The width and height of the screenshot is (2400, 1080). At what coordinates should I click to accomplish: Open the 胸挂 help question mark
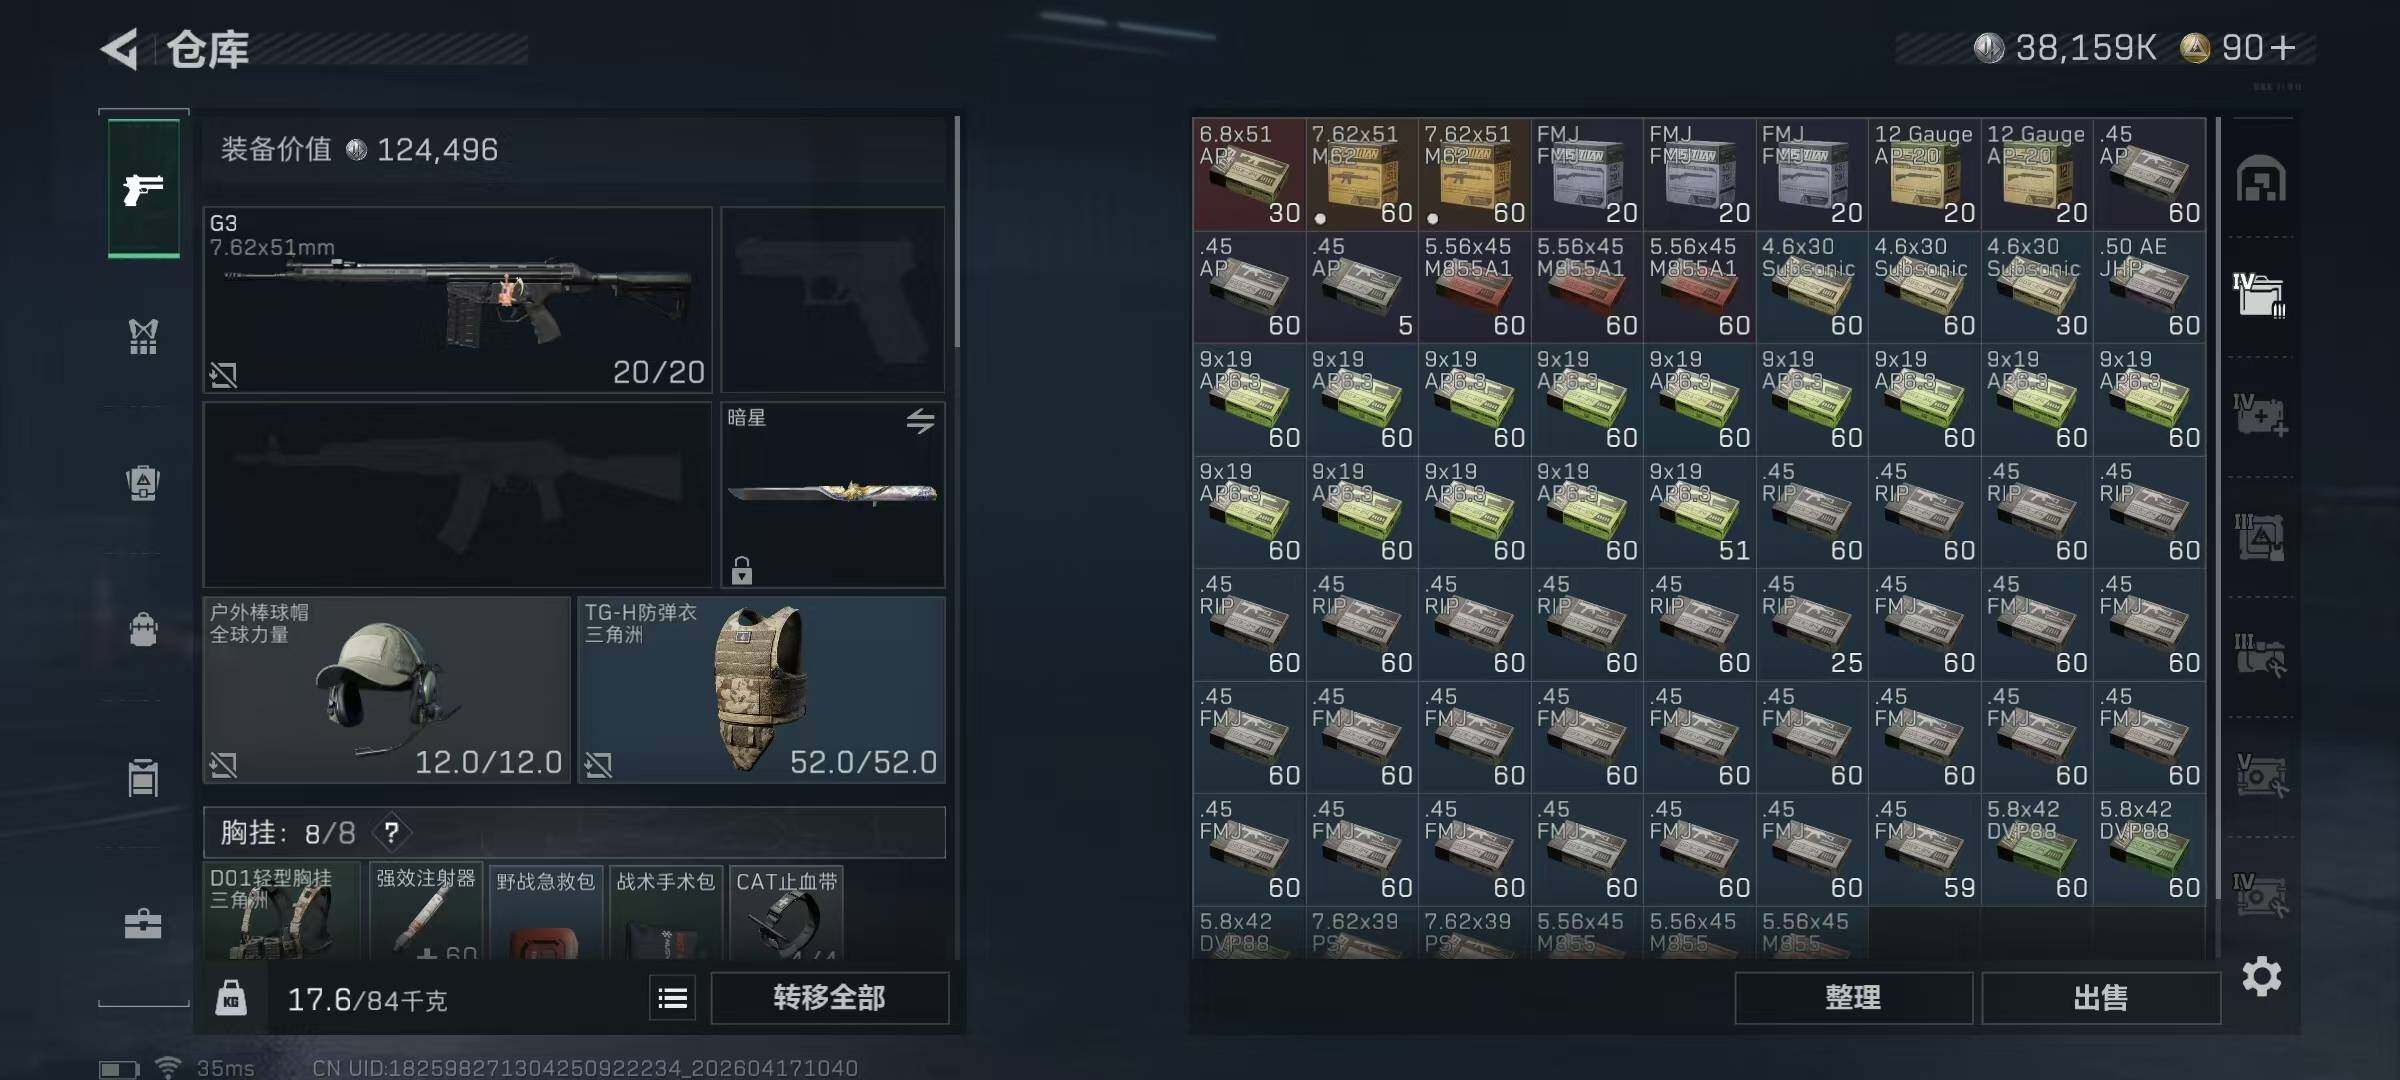click(392, 832)
